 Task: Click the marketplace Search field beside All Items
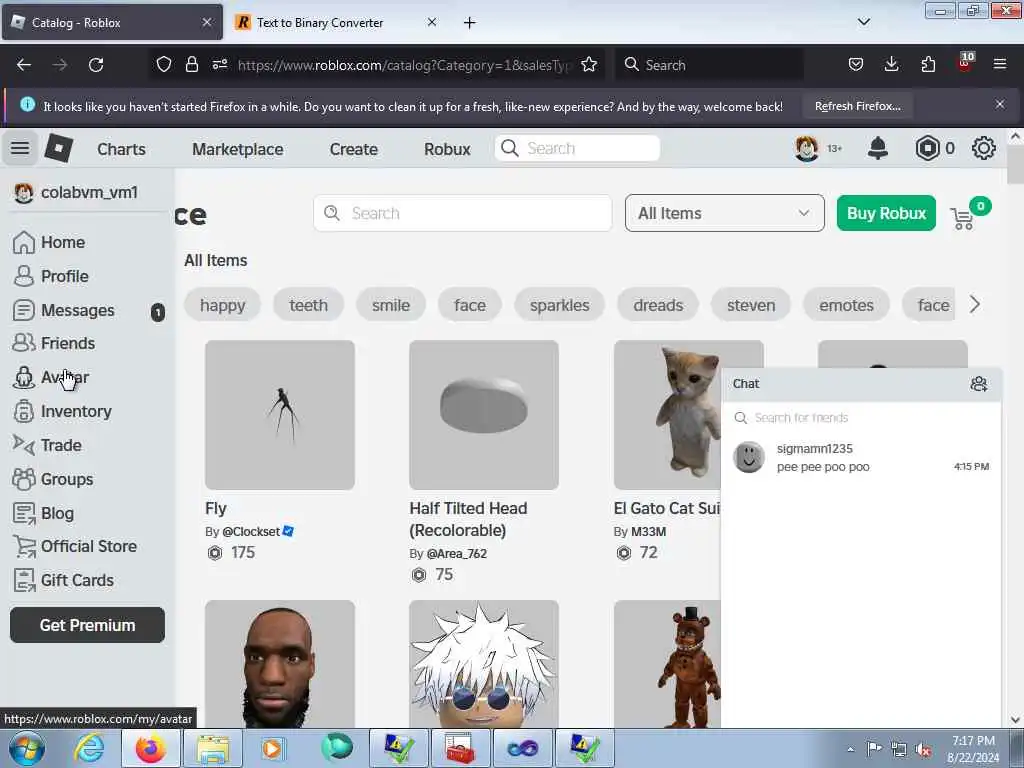pos(462,213)
